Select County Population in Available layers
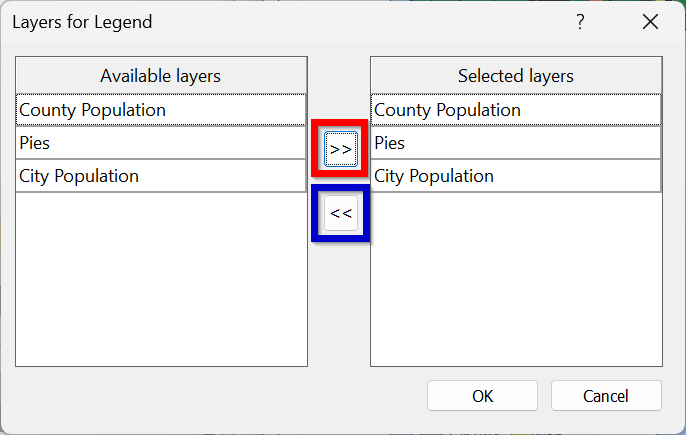The image size is (686, 435). click(161, 110)
